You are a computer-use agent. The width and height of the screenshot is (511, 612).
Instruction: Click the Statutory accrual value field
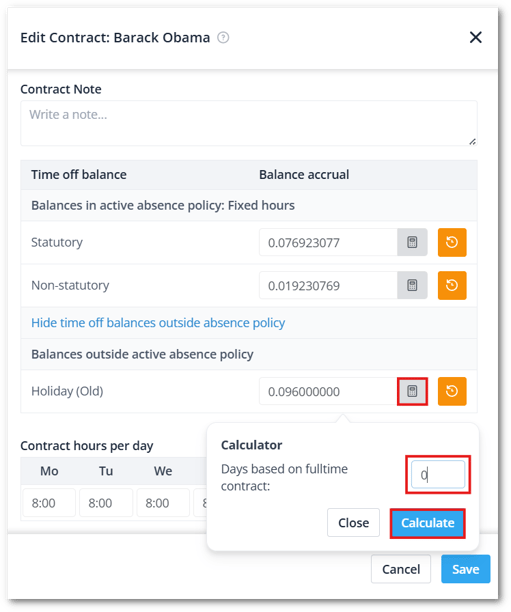328,242
